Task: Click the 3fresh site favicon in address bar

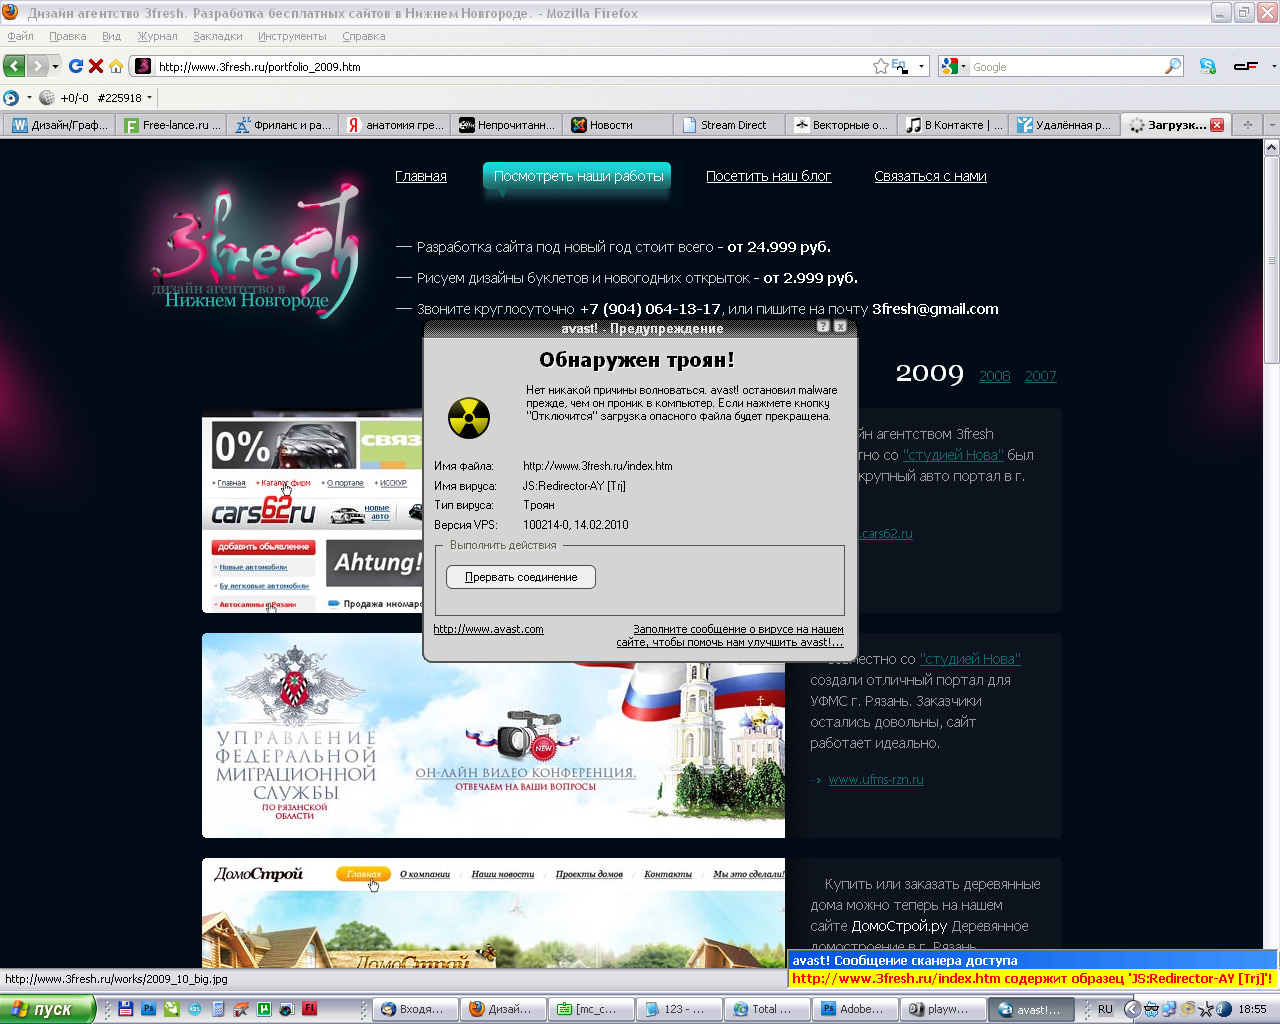Action: tap(143, 66)
